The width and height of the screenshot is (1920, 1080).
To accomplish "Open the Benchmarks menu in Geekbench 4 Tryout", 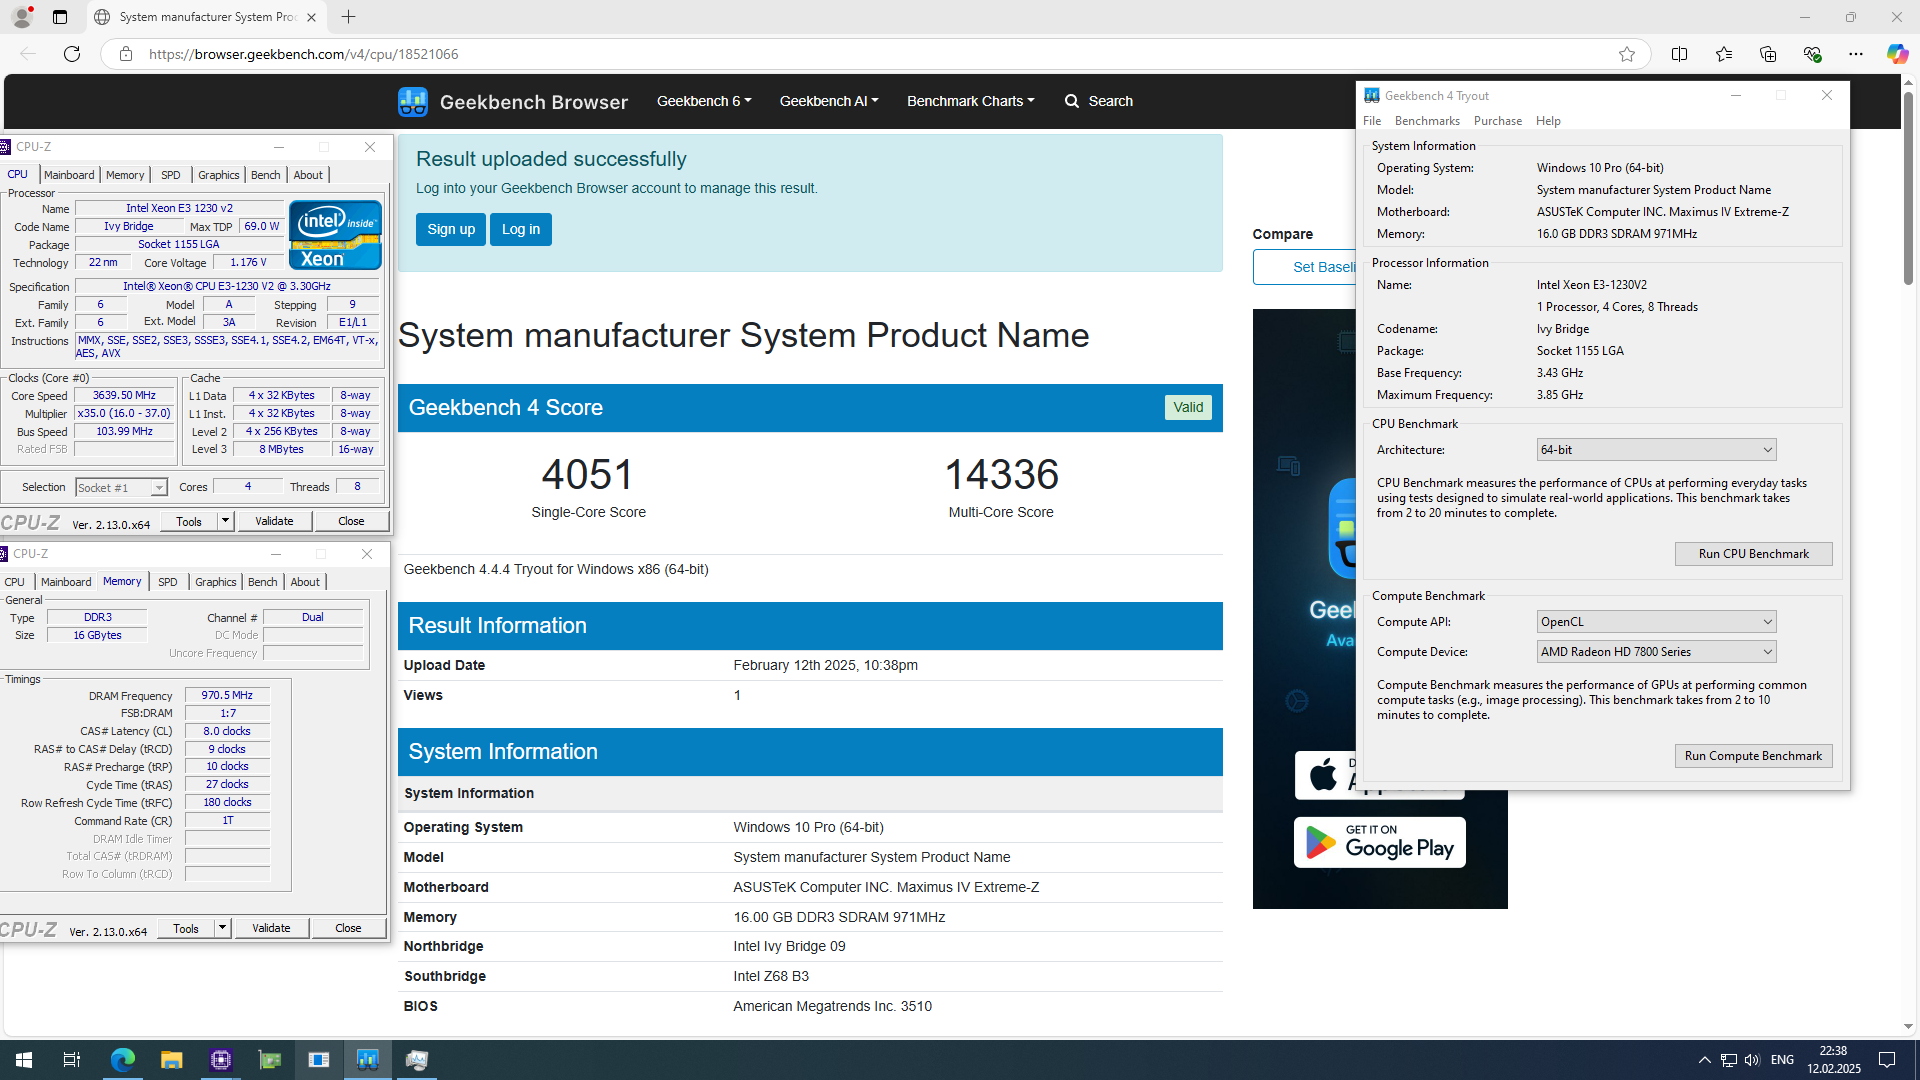I will 1427,121.
